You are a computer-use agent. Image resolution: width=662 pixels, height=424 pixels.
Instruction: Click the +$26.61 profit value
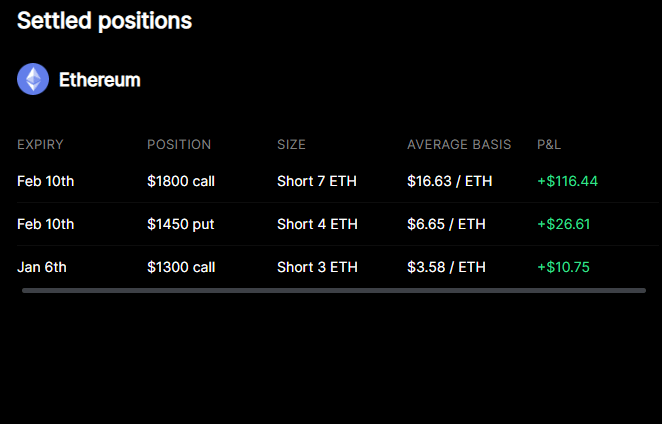[563, 224]
